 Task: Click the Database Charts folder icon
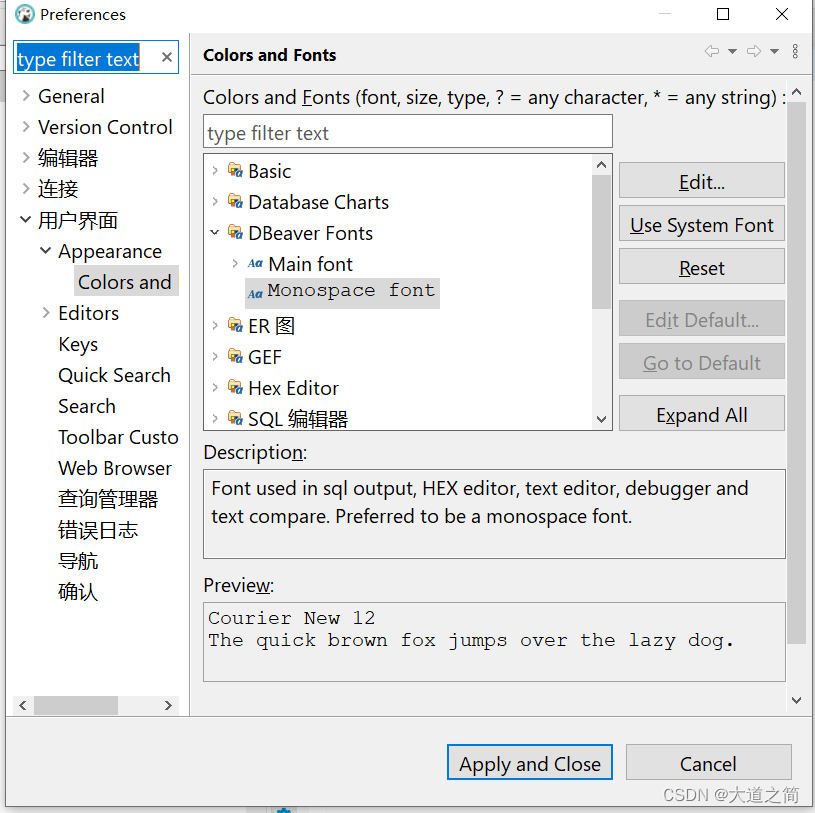(235, 201)
